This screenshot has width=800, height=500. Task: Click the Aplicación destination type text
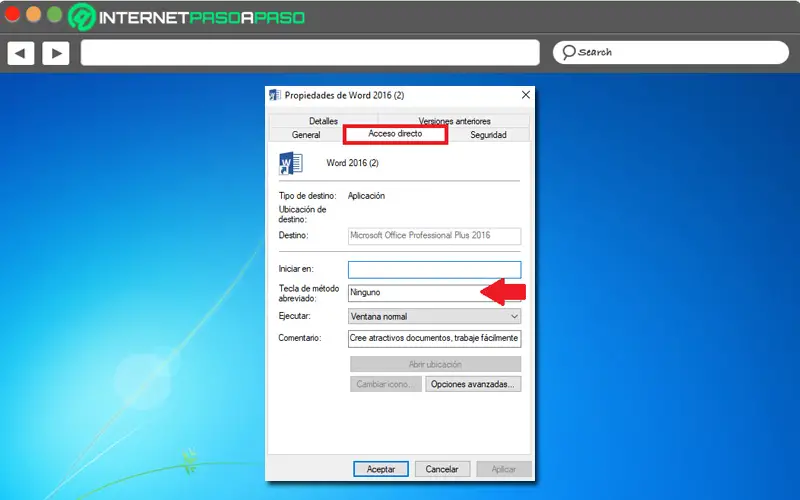(366, 196)
